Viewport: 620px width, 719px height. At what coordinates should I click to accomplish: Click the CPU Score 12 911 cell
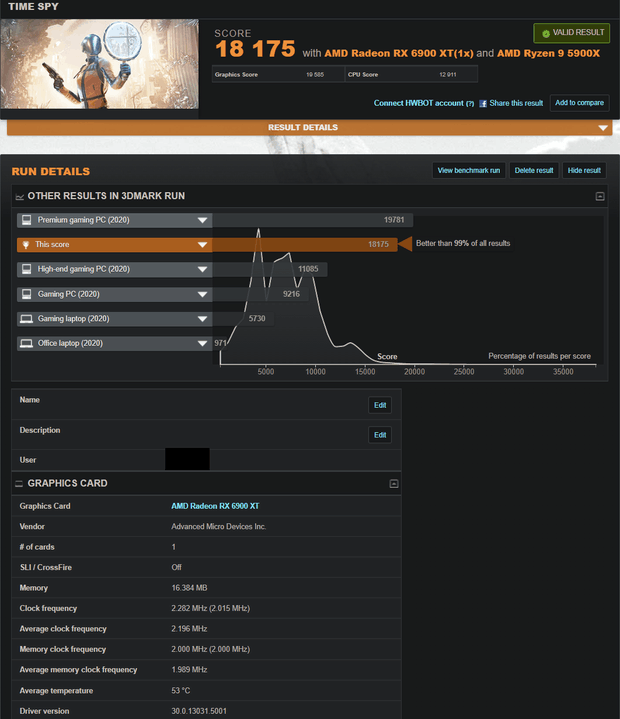(x=411, y=74)
